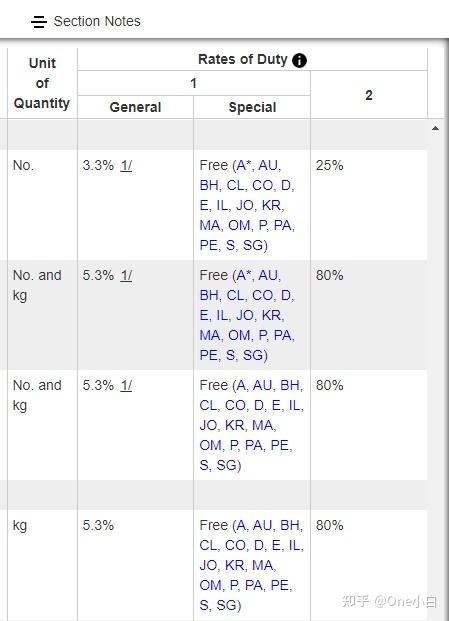This screenshot has width=449, height=621.
Task: Click the Unit of Quantity header
Action: tap(42, 83)
